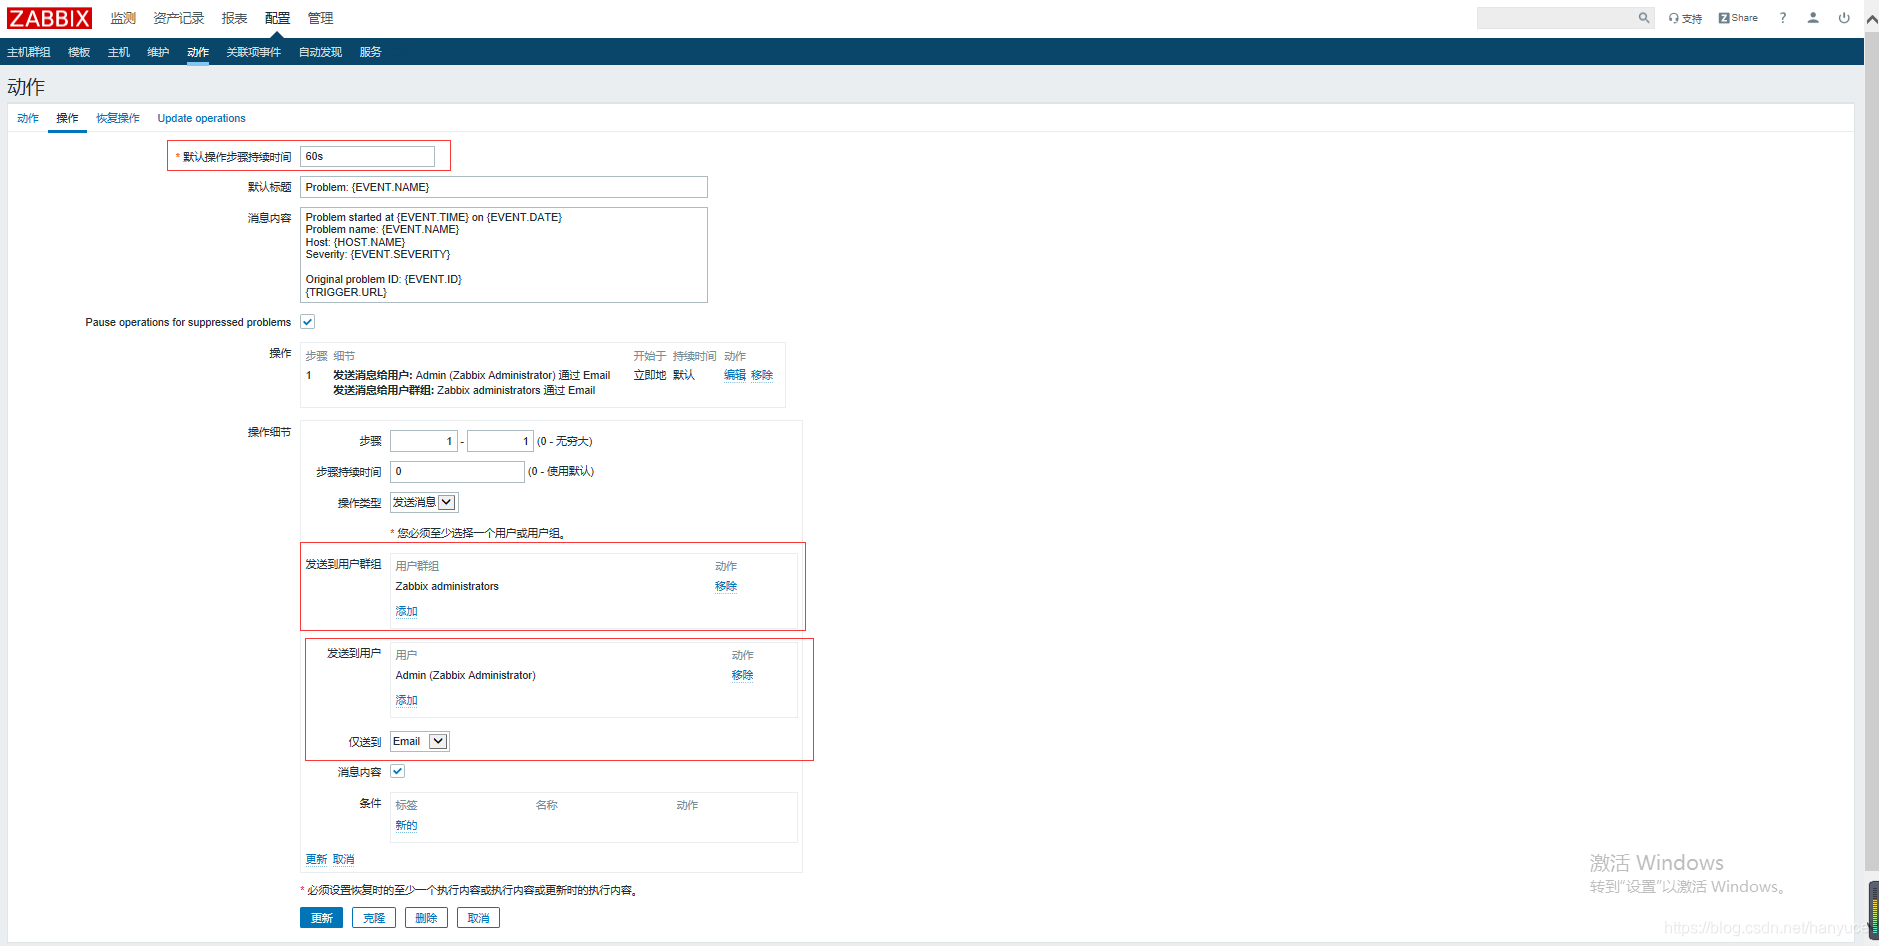Viewport: 1879px width, 946px height.
Task: Go to 关联项事件 submenu
Action: click(253, 52)
